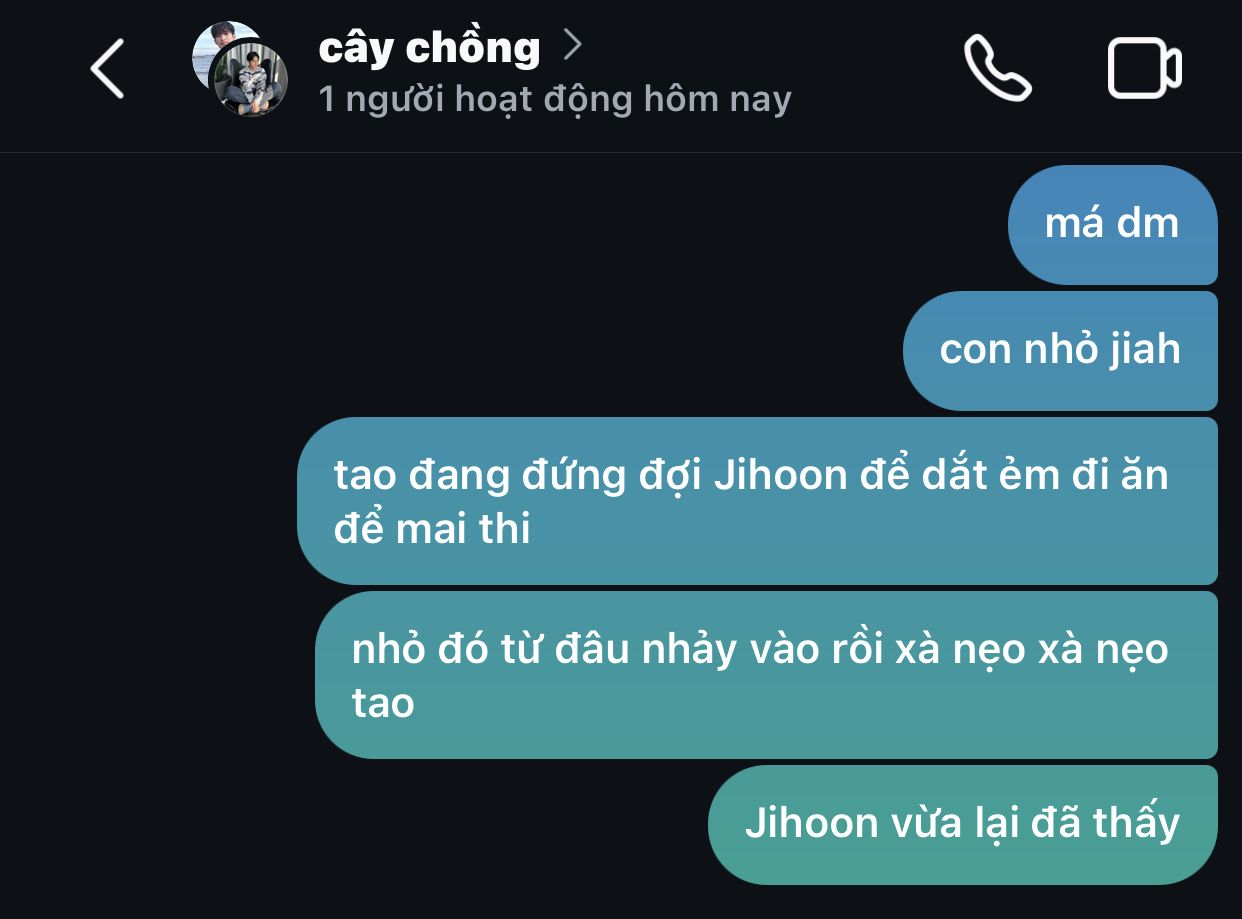Select the tao đang đứng đợi Jihoon message
This screenshot has width=1242, height=919.
click(x=757, y=501)
